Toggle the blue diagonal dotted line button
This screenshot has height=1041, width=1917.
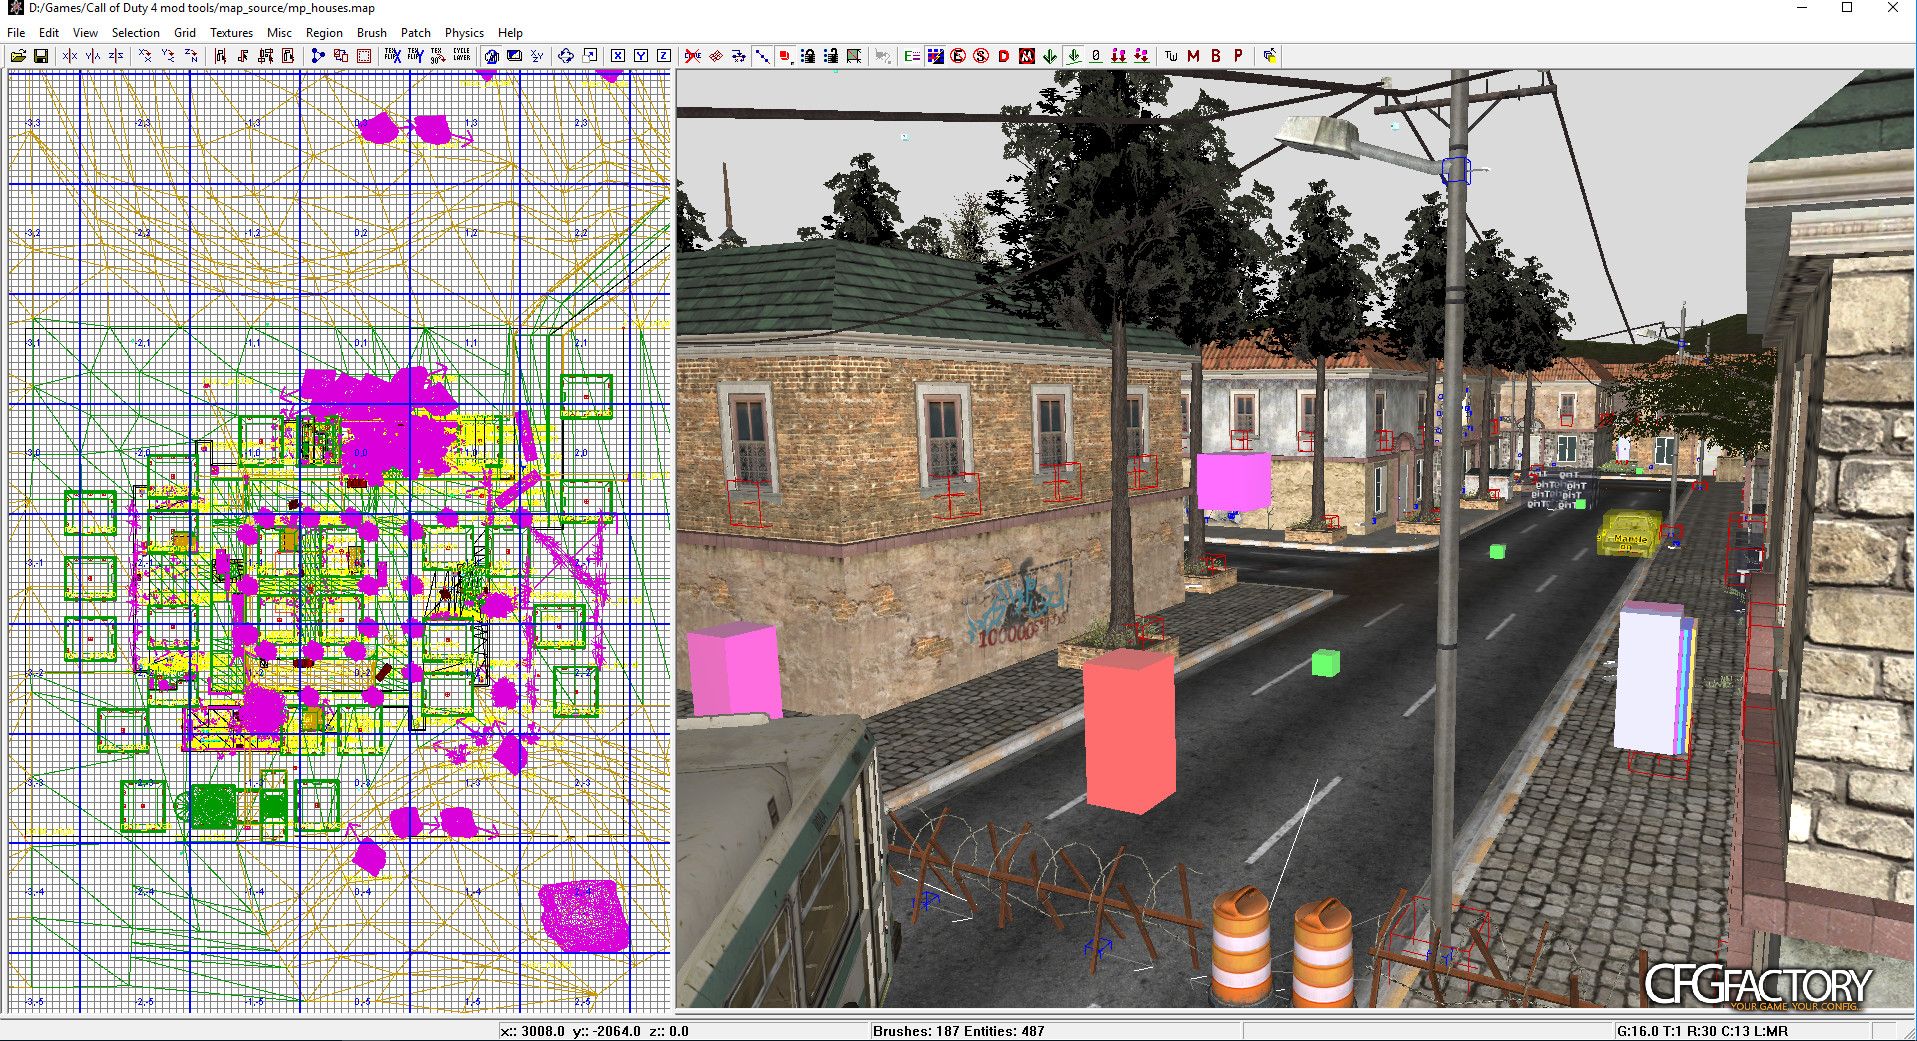point(762,56)
